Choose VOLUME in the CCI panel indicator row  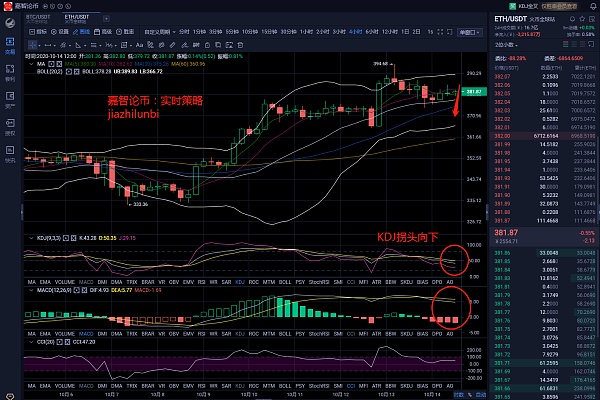point(65,386)
